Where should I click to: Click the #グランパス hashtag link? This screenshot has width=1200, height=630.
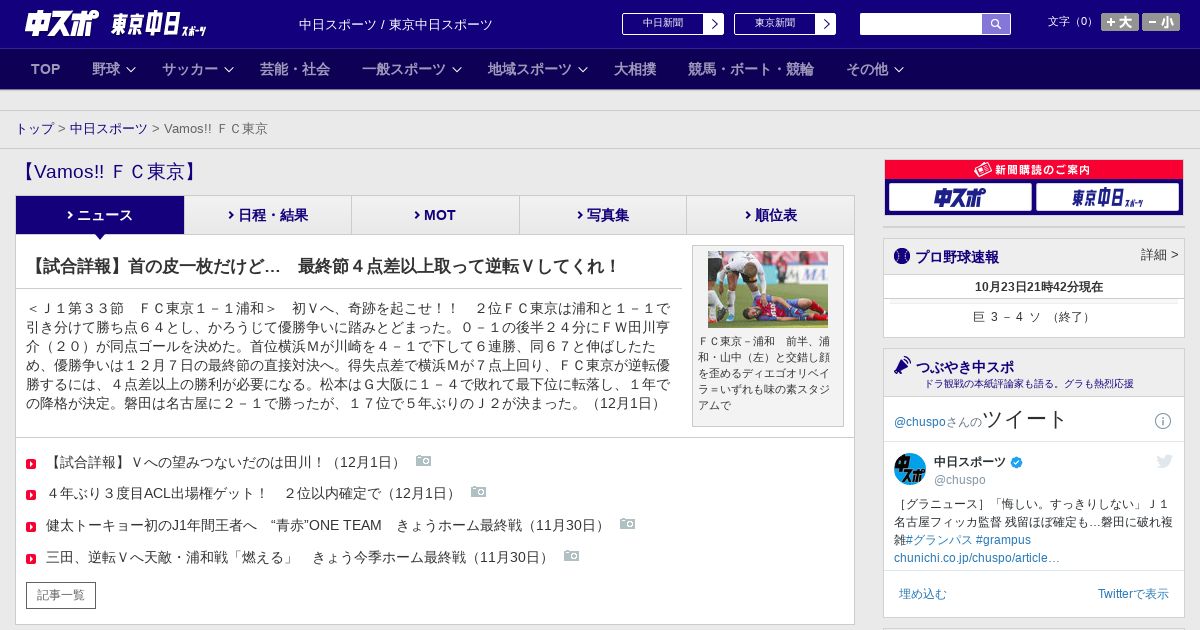click(939, 540)
